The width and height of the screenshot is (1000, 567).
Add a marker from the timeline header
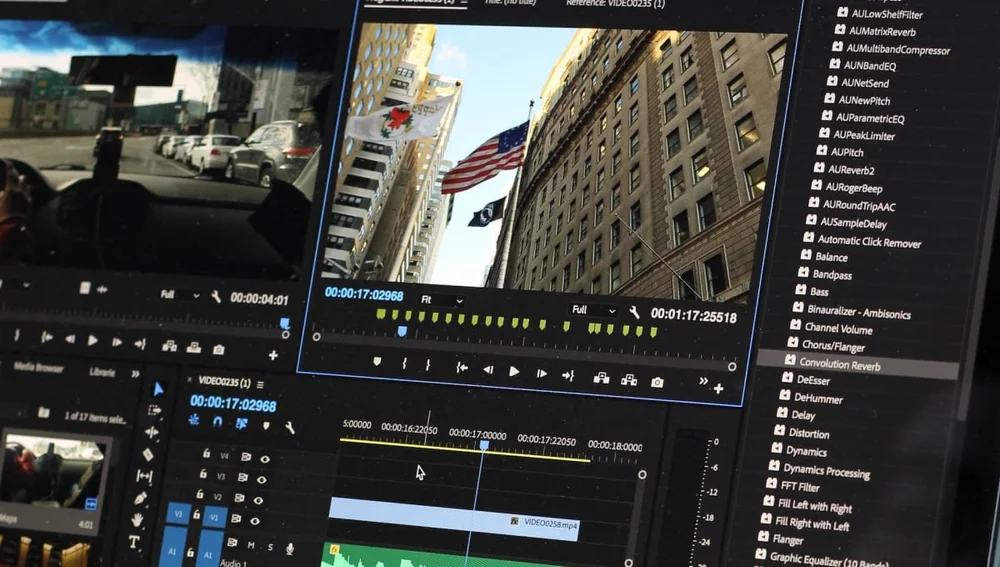(266, 425)
